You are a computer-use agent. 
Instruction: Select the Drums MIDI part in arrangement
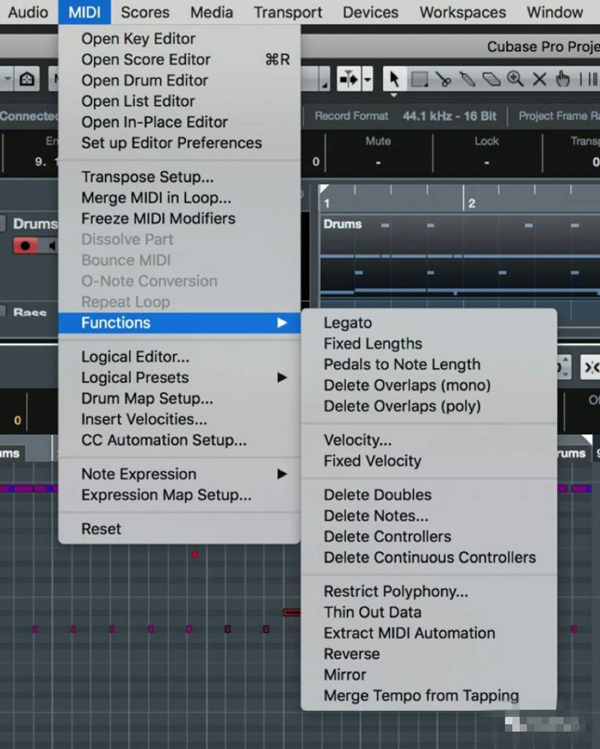pos(460,256)
